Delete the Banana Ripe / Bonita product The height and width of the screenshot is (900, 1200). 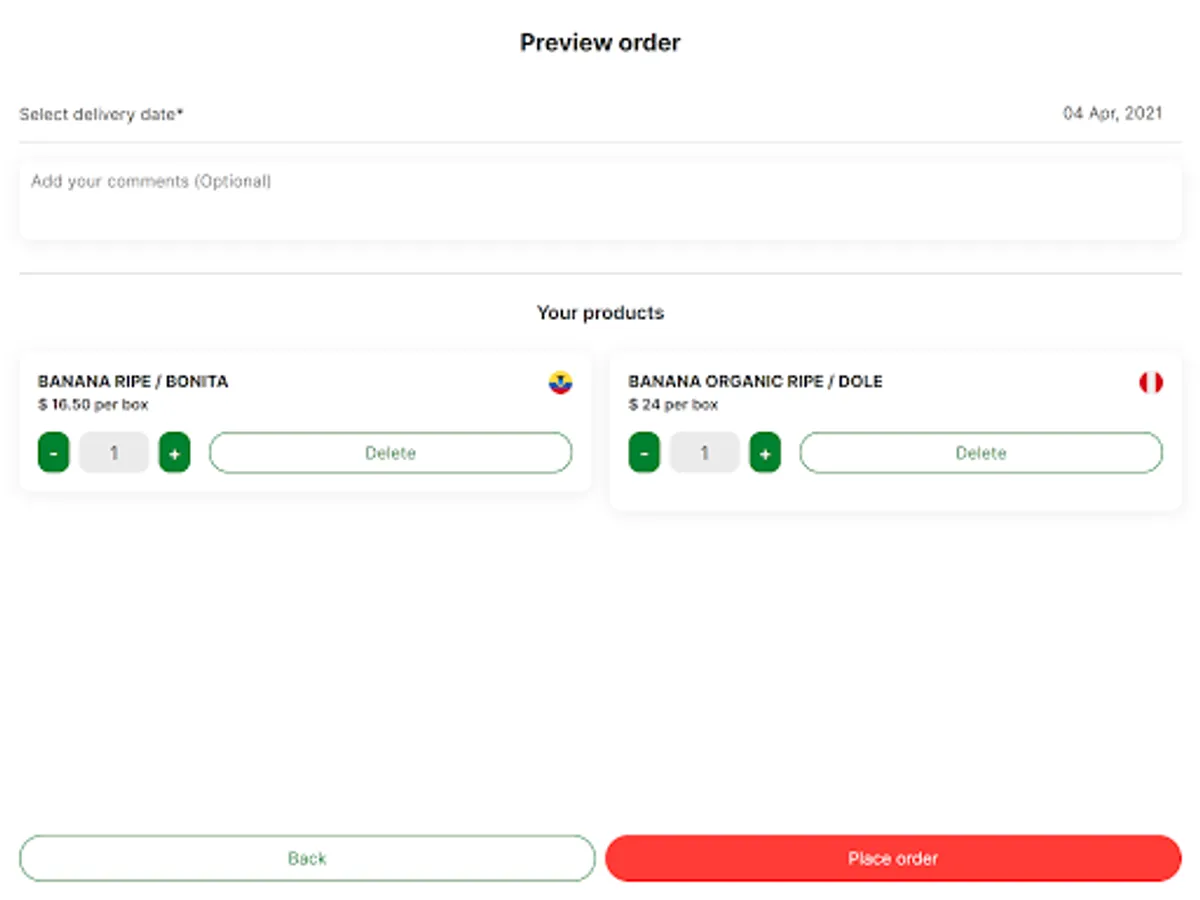(390, 453)
